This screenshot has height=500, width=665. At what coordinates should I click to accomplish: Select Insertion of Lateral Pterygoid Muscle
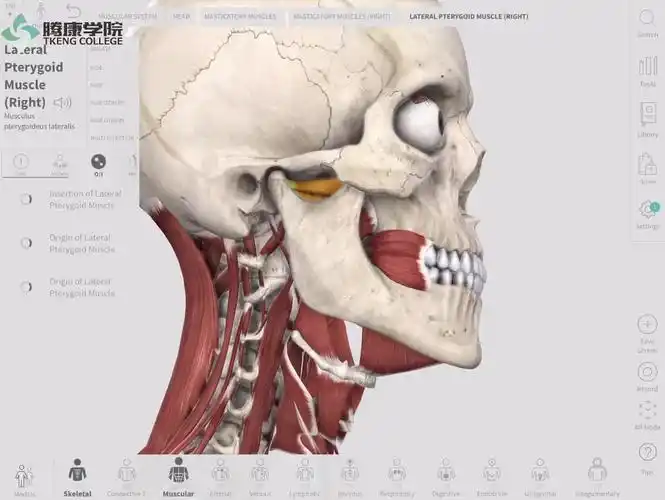click(80, 199)
